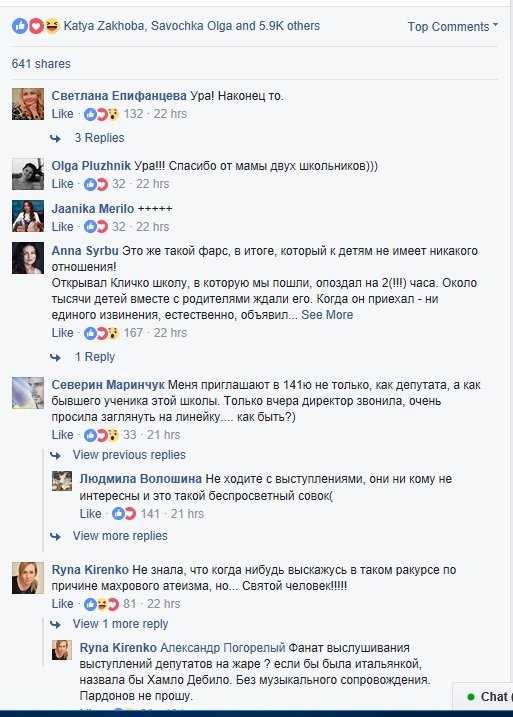Expand View more replies link
513x717 pixels.
[120, 536]
